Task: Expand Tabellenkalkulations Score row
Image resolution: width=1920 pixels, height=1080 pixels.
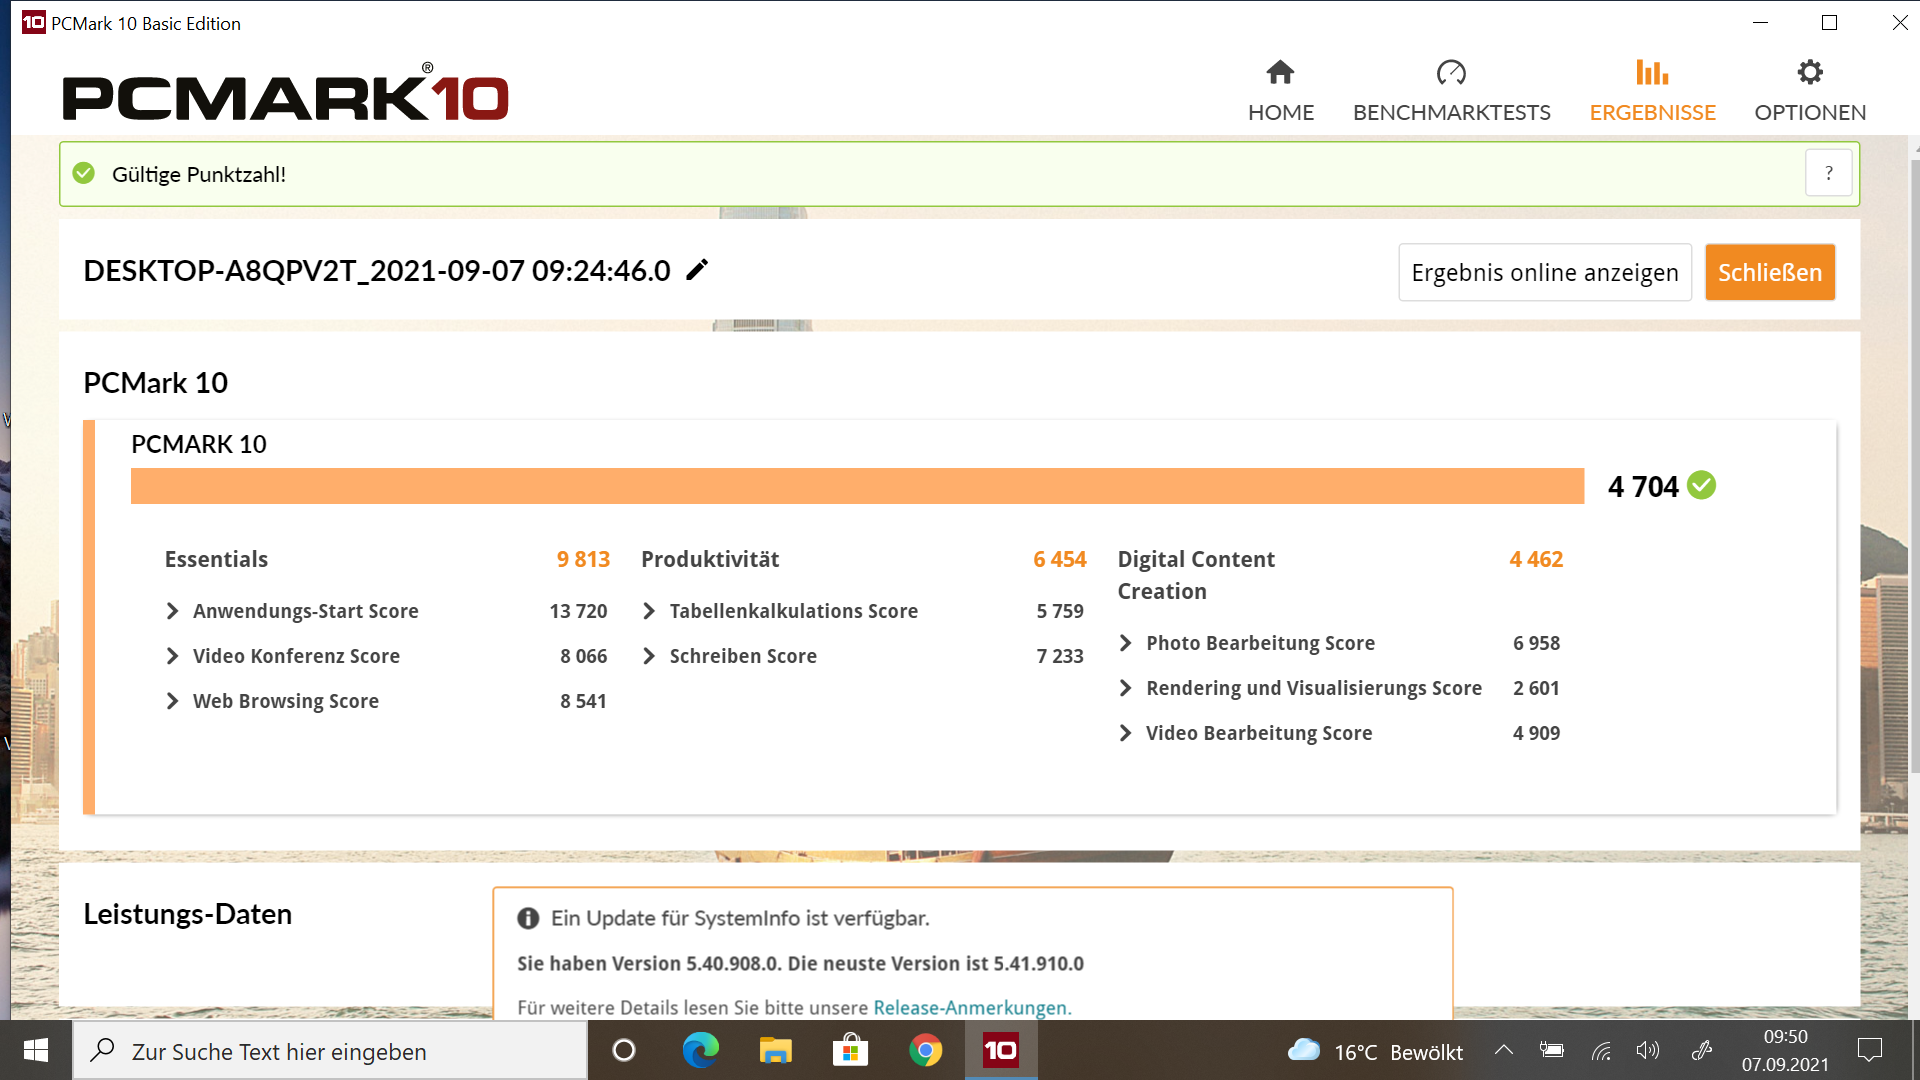Action: 649,611
